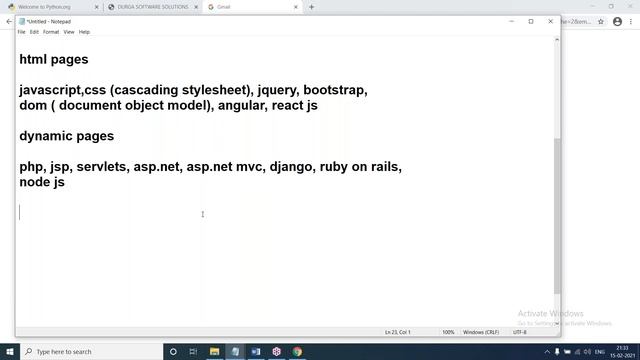
Task: Click the 'dynamic pages' line
Action: (67, 136)
